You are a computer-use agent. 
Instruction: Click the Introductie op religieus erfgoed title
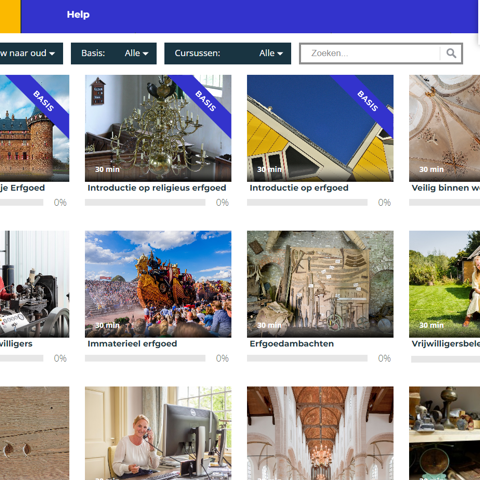pyautogui.click(x=157, y=188)
